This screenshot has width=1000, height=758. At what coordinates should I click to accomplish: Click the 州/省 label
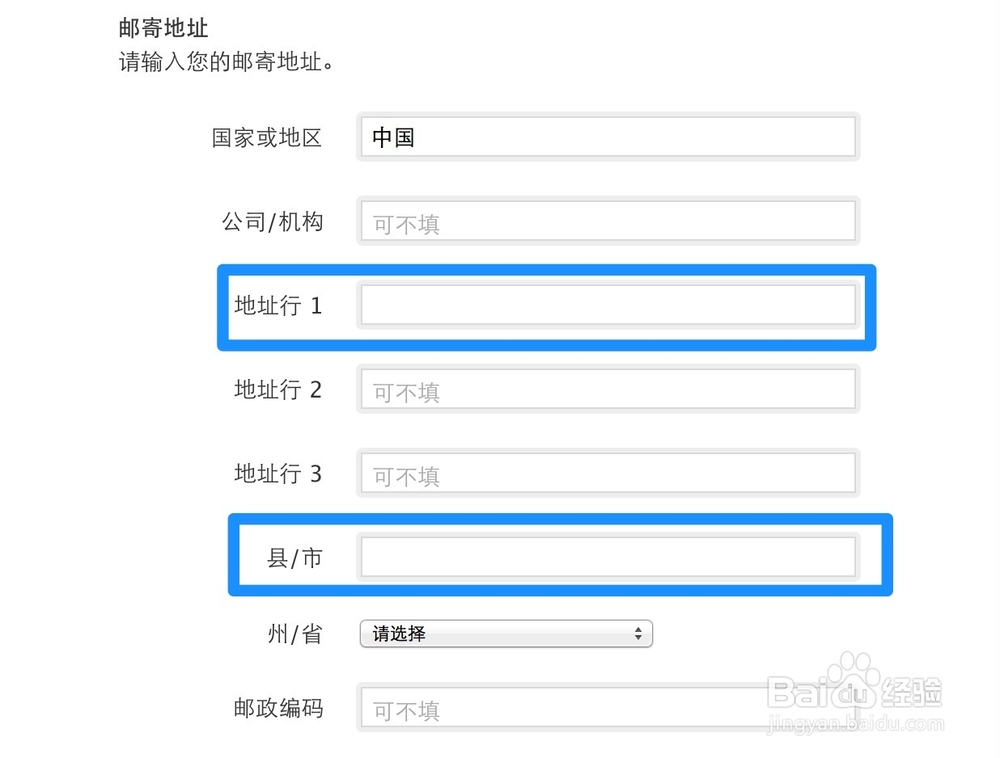point(294,634)
